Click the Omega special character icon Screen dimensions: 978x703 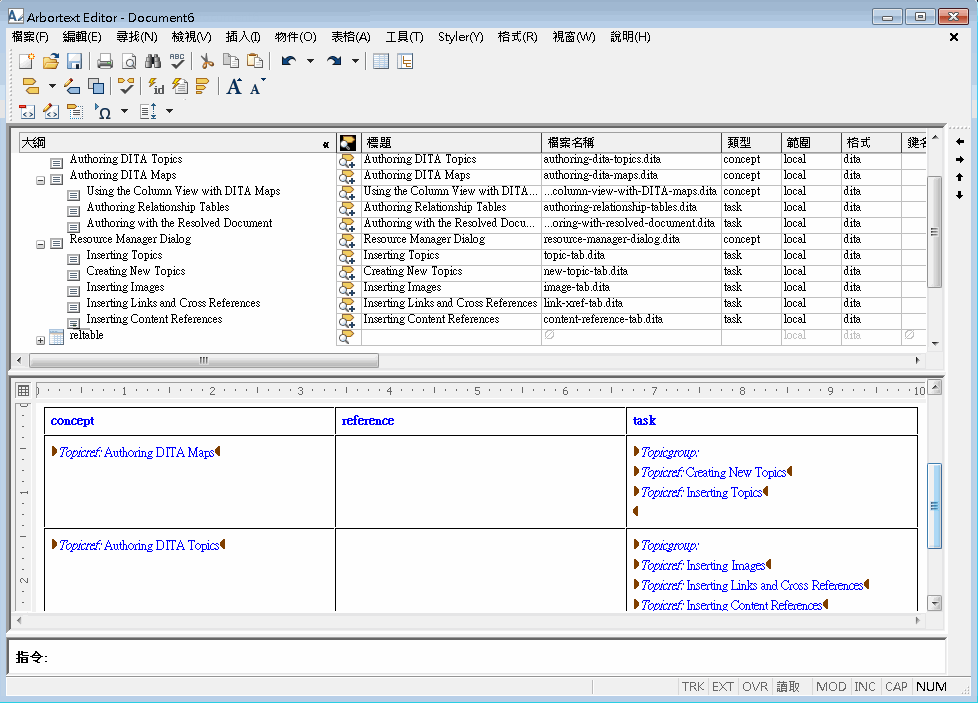click(x=103, y=112)
